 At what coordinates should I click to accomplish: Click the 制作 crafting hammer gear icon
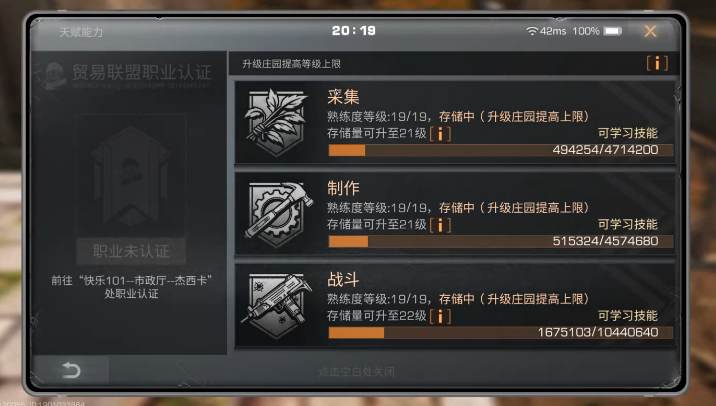click(279, 215)
